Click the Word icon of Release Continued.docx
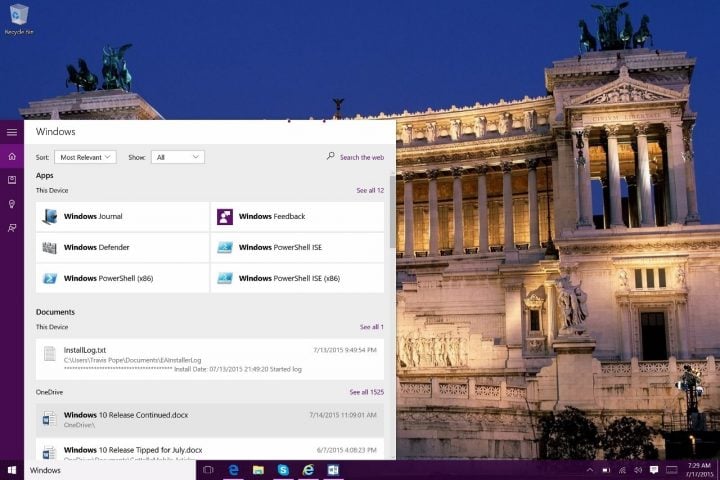The image size is (720, 480). [x=49, y=419]
